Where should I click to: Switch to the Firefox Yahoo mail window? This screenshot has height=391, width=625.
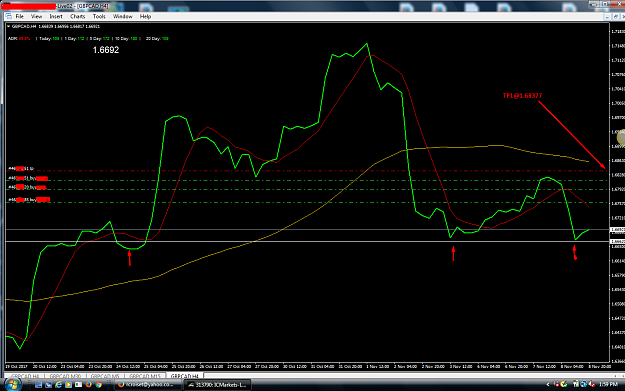147,385
